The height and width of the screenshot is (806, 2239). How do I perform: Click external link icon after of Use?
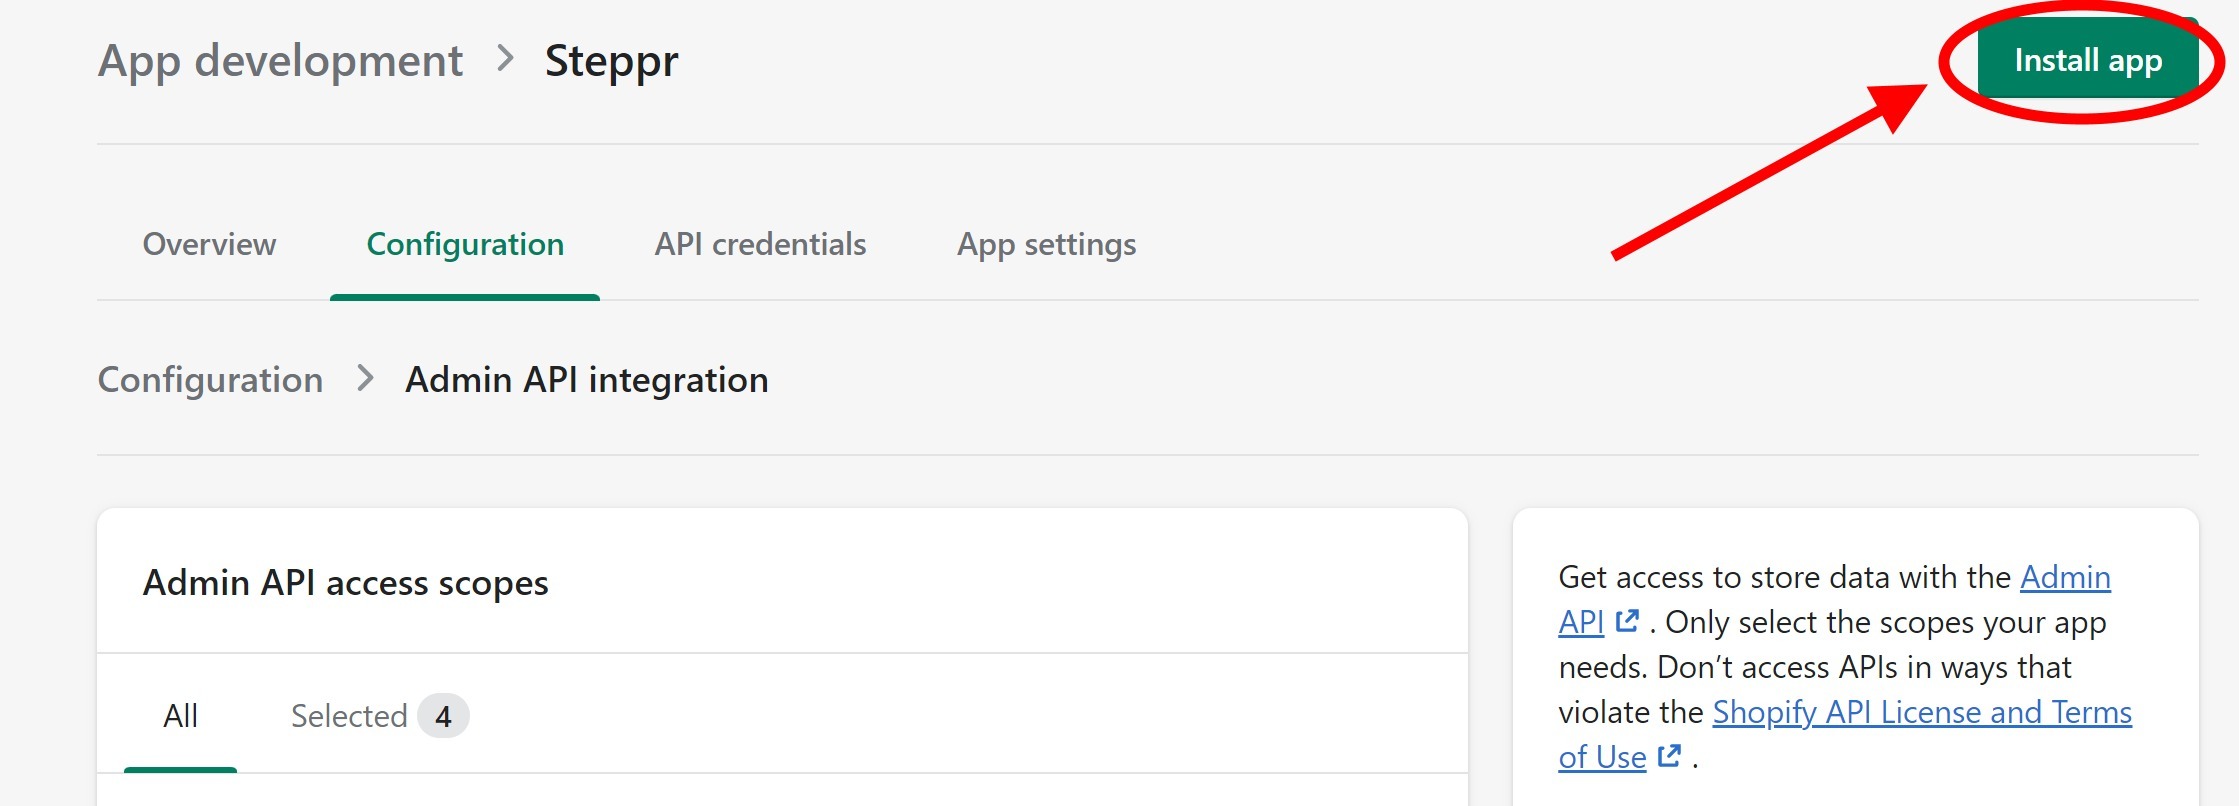coord(1669,756)
